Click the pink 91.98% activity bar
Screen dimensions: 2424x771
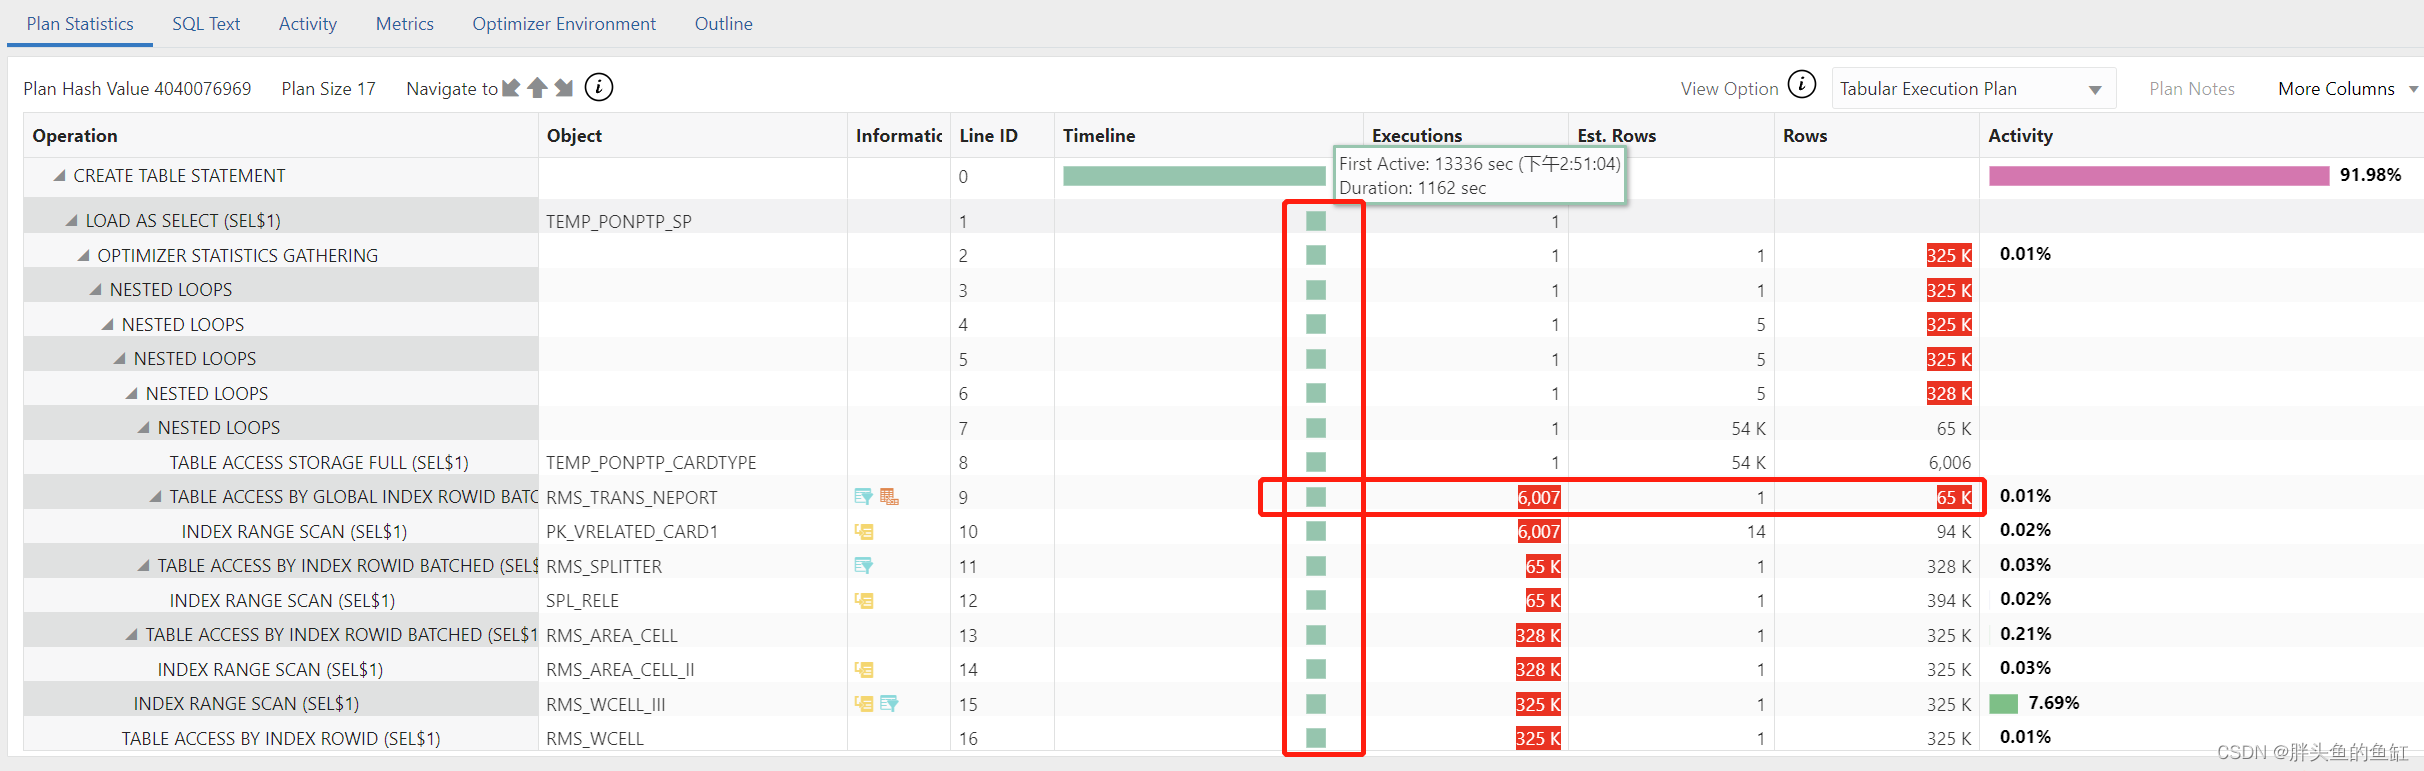point(2159,176)
